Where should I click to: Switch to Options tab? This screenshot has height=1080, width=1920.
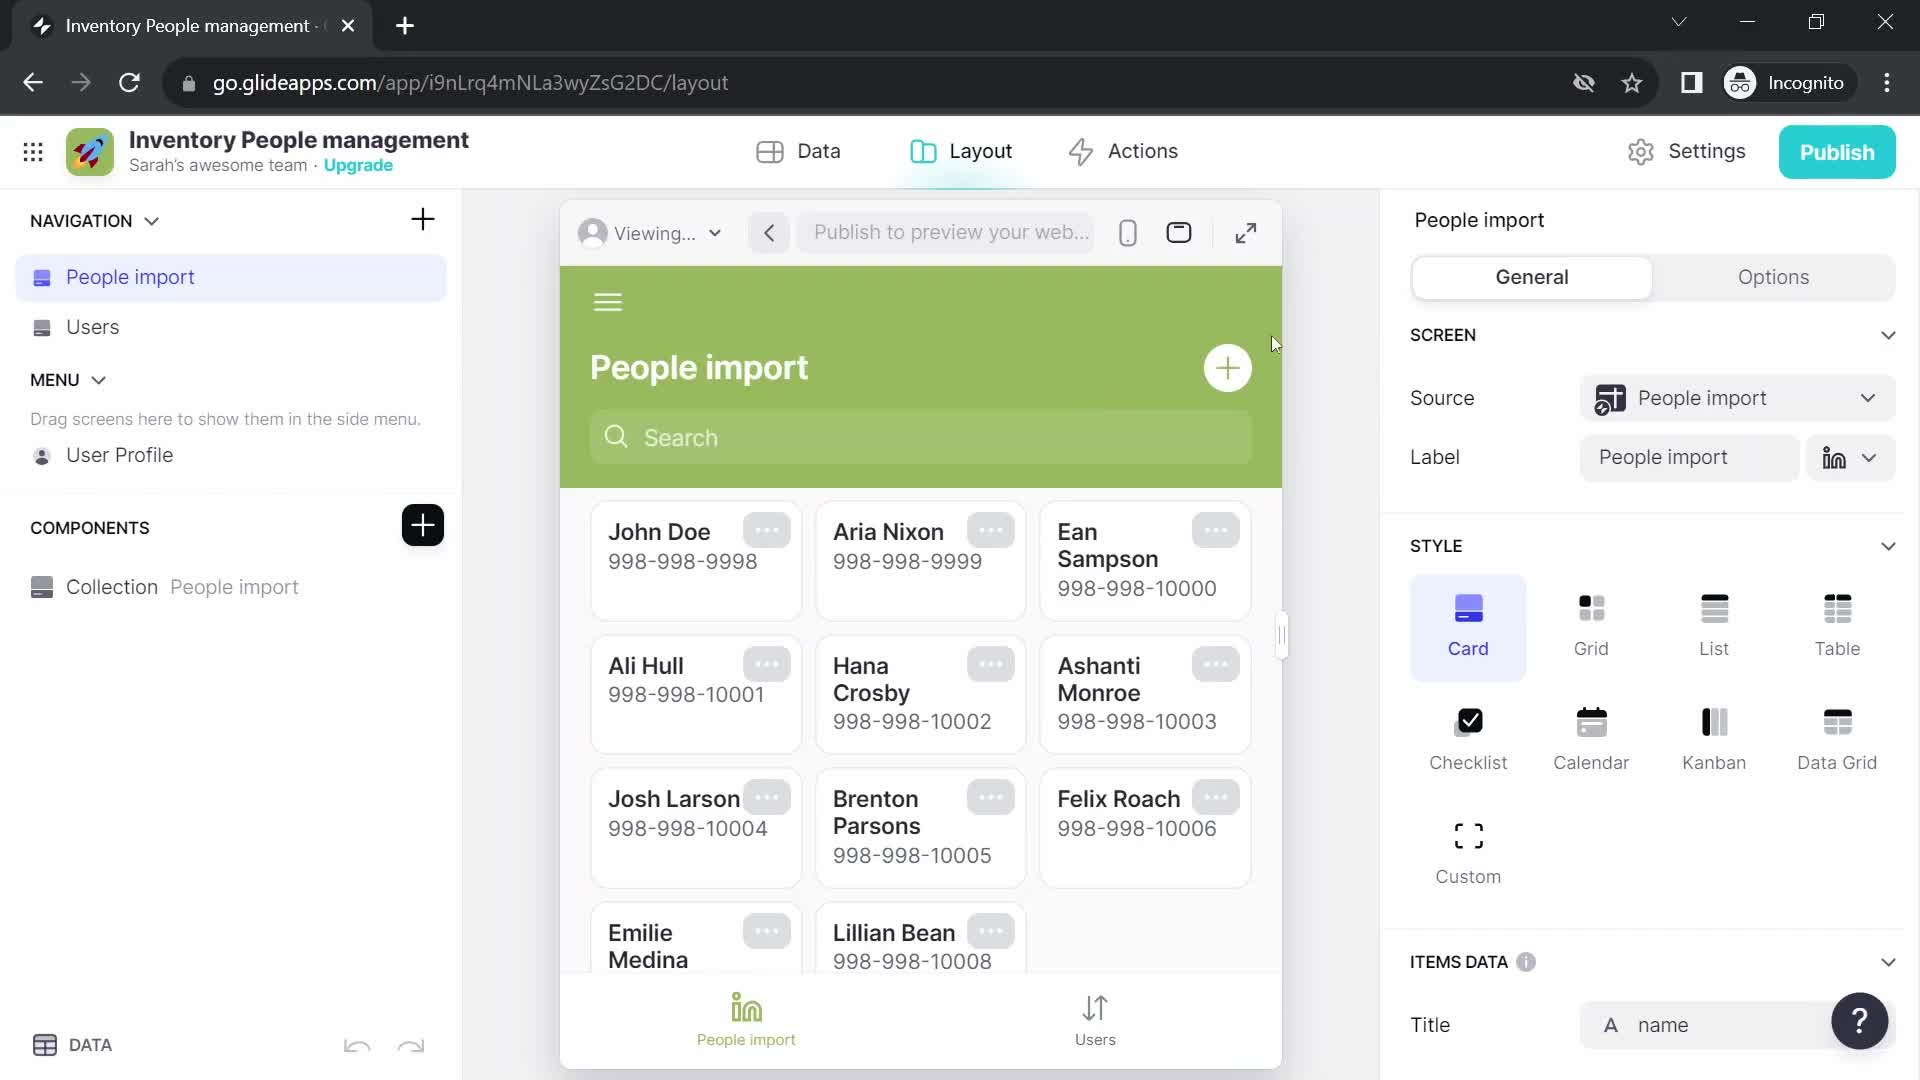tap(1774, 277)
